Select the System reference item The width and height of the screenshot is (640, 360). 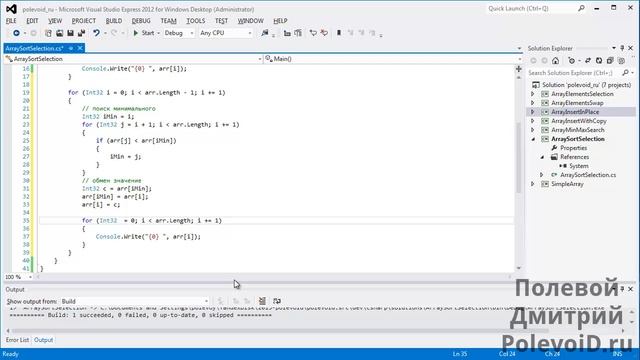click(x=579, y=166)
